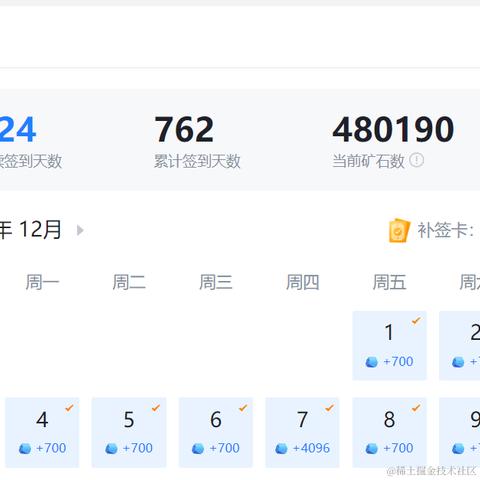Screen dimensions: 480x480
Task: Click the 周一 weekday header
Action: tap(42, 282)
